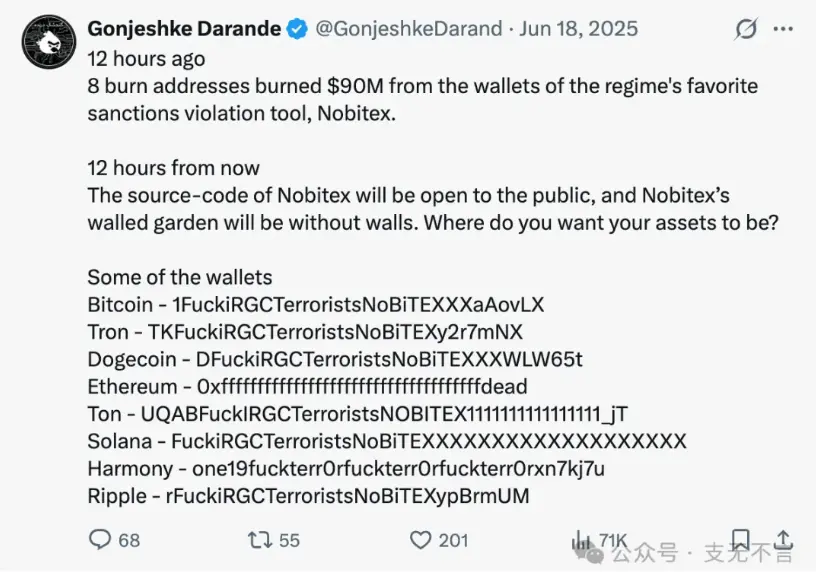
Task: Click the blue verified badge
Action: click(297, 29)
